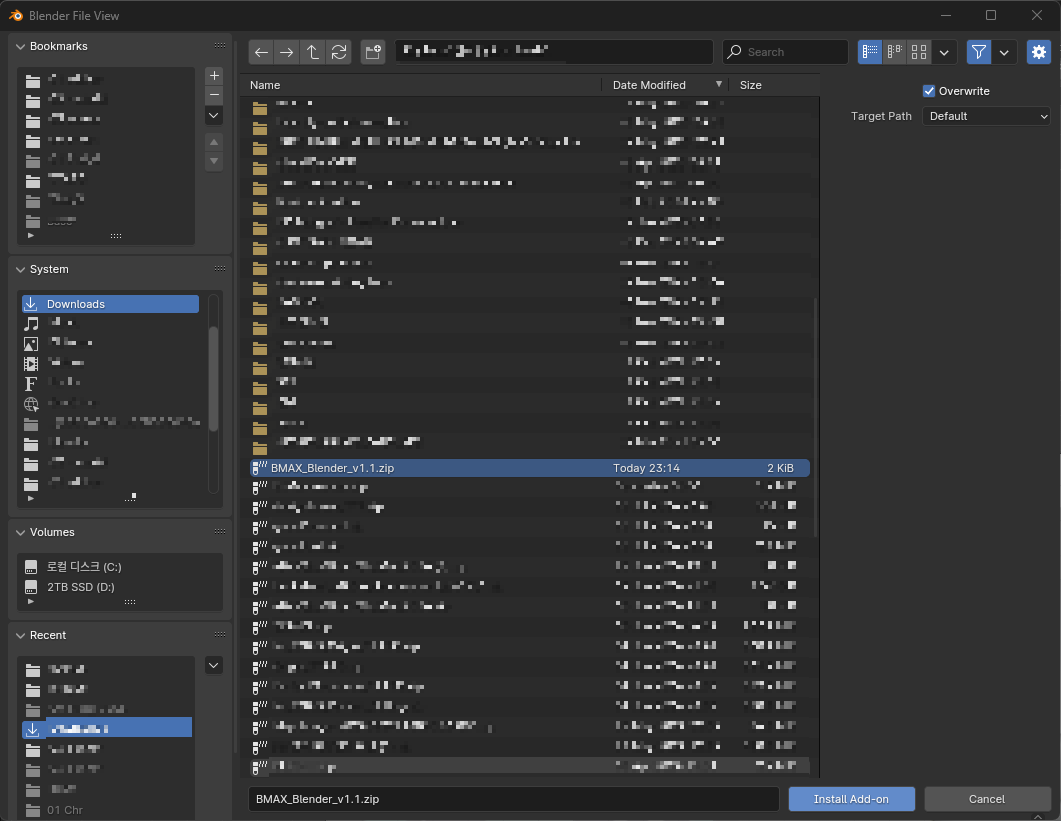The image size is (1061, 821).
Task: Open the Fonts system folder icon
Action: point(31,384)
